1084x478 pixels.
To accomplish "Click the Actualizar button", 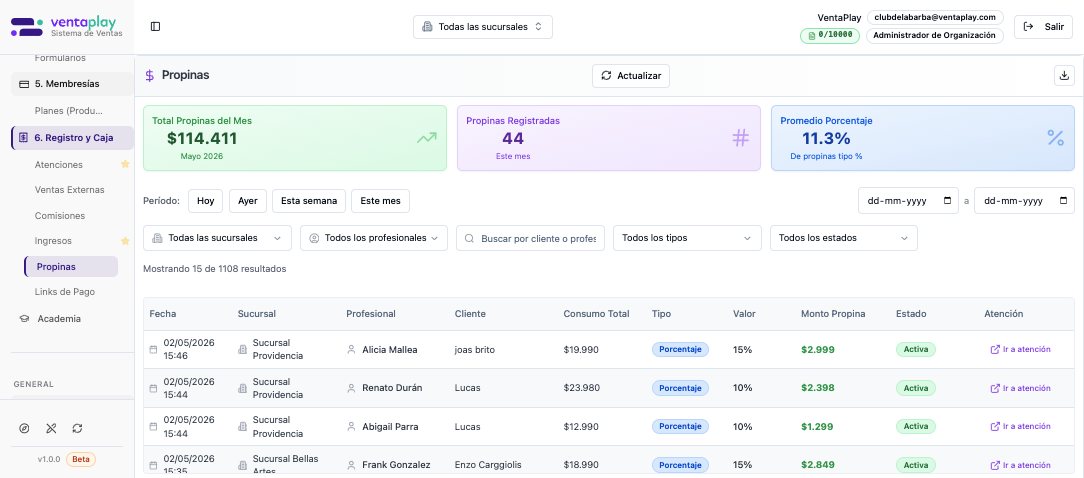I will (630, 75).
